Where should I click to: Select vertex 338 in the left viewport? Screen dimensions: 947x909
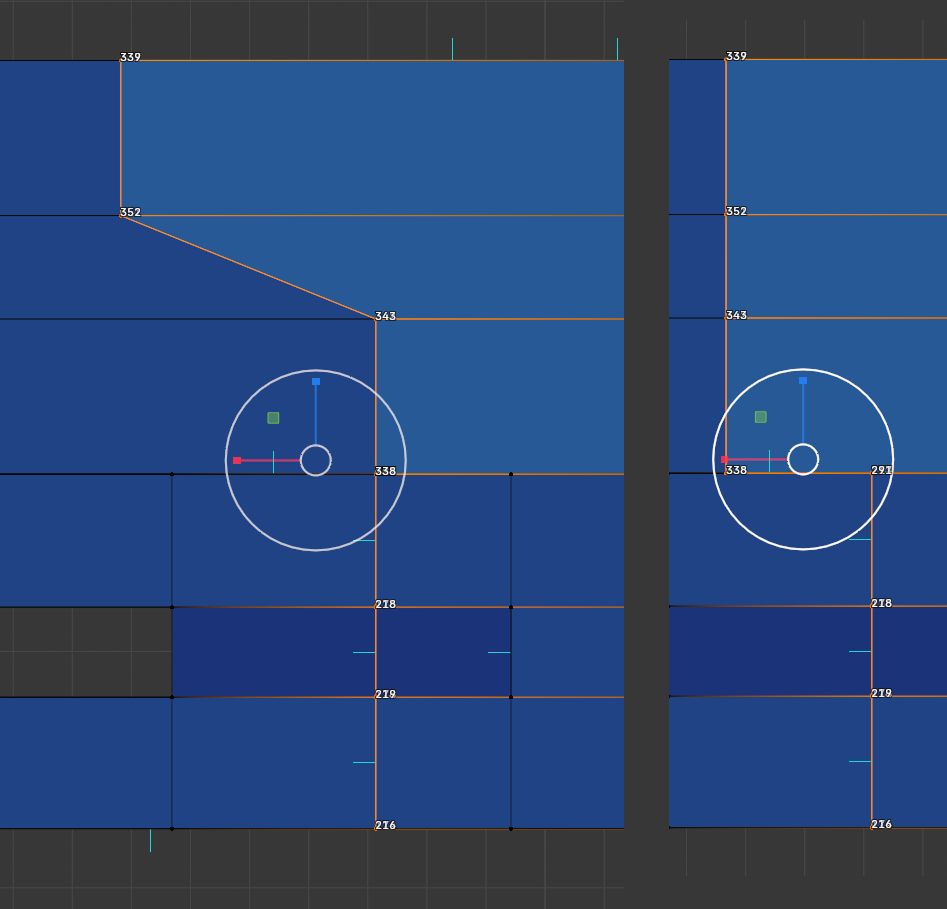click(376, 474)
